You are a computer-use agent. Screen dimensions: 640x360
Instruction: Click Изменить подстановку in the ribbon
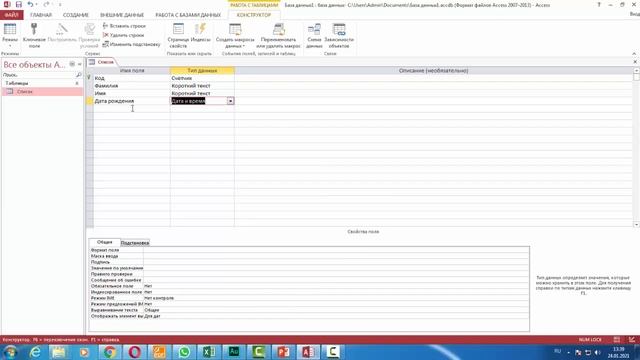(x=131, y=44)
